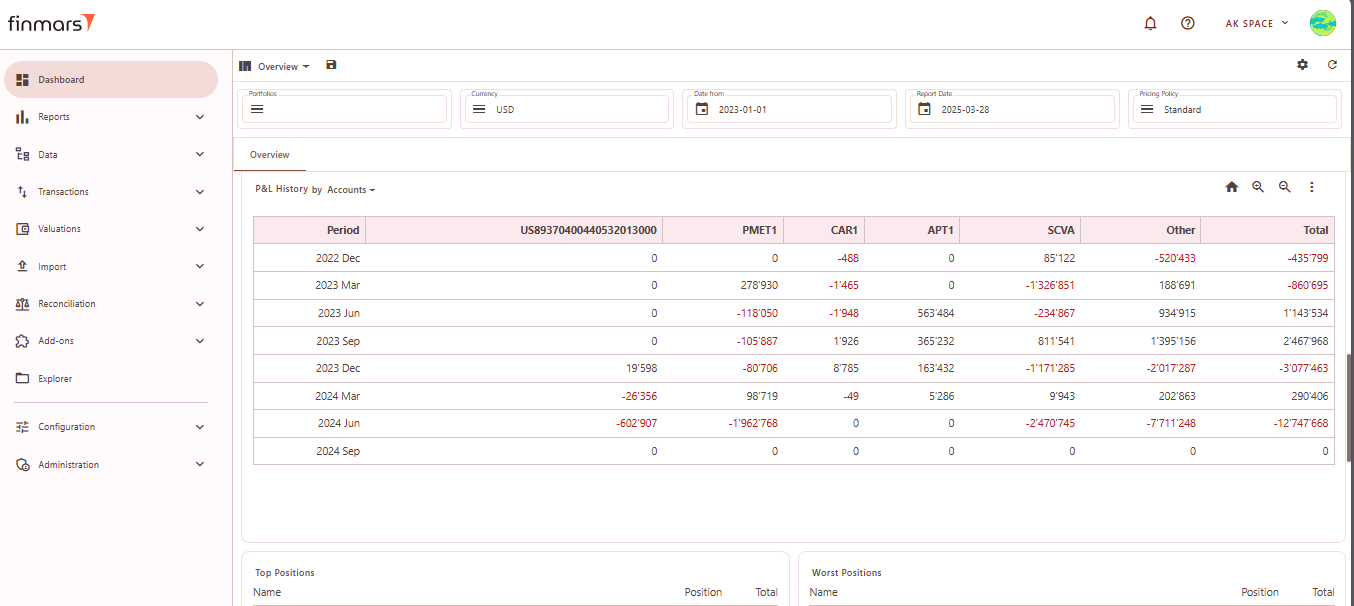Click the Dashboard sidebar button

click(110, 80)
